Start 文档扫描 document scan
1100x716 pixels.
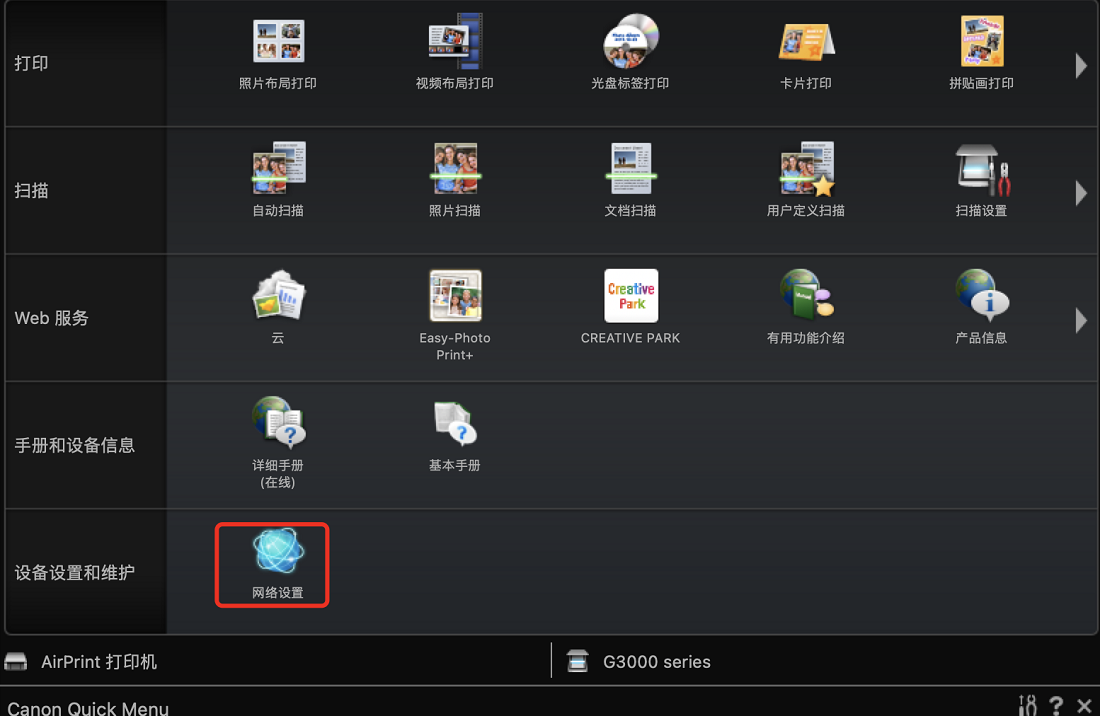click(x=630, y=180)
